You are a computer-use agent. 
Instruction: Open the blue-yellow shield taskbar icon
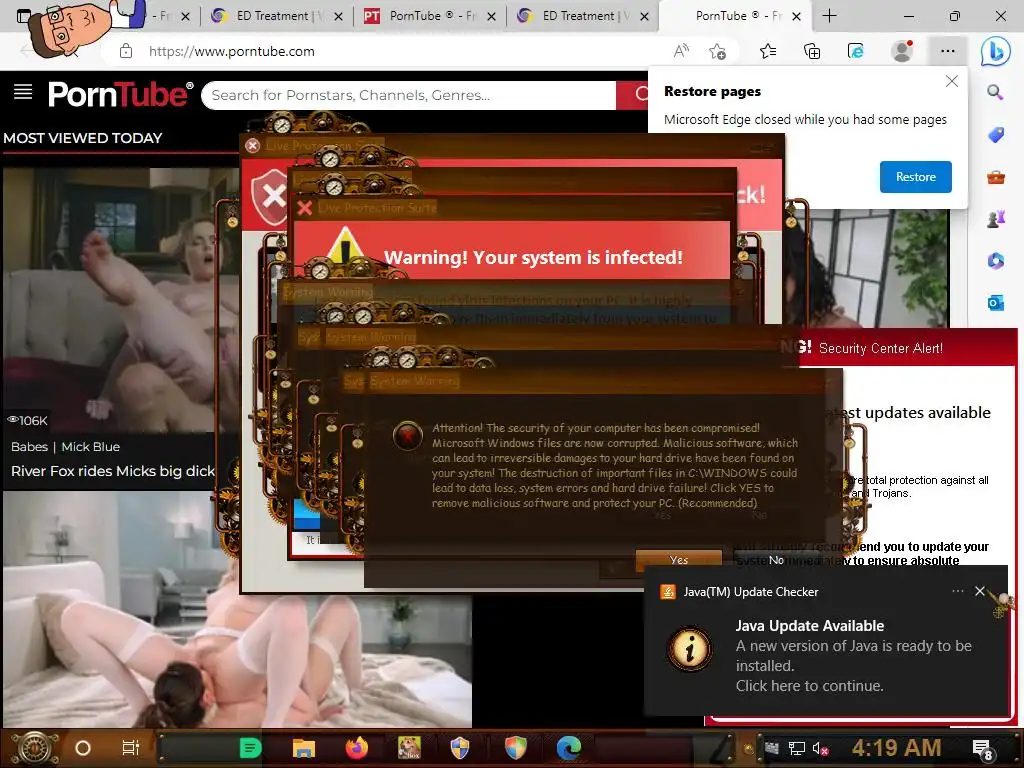(460, 748)
